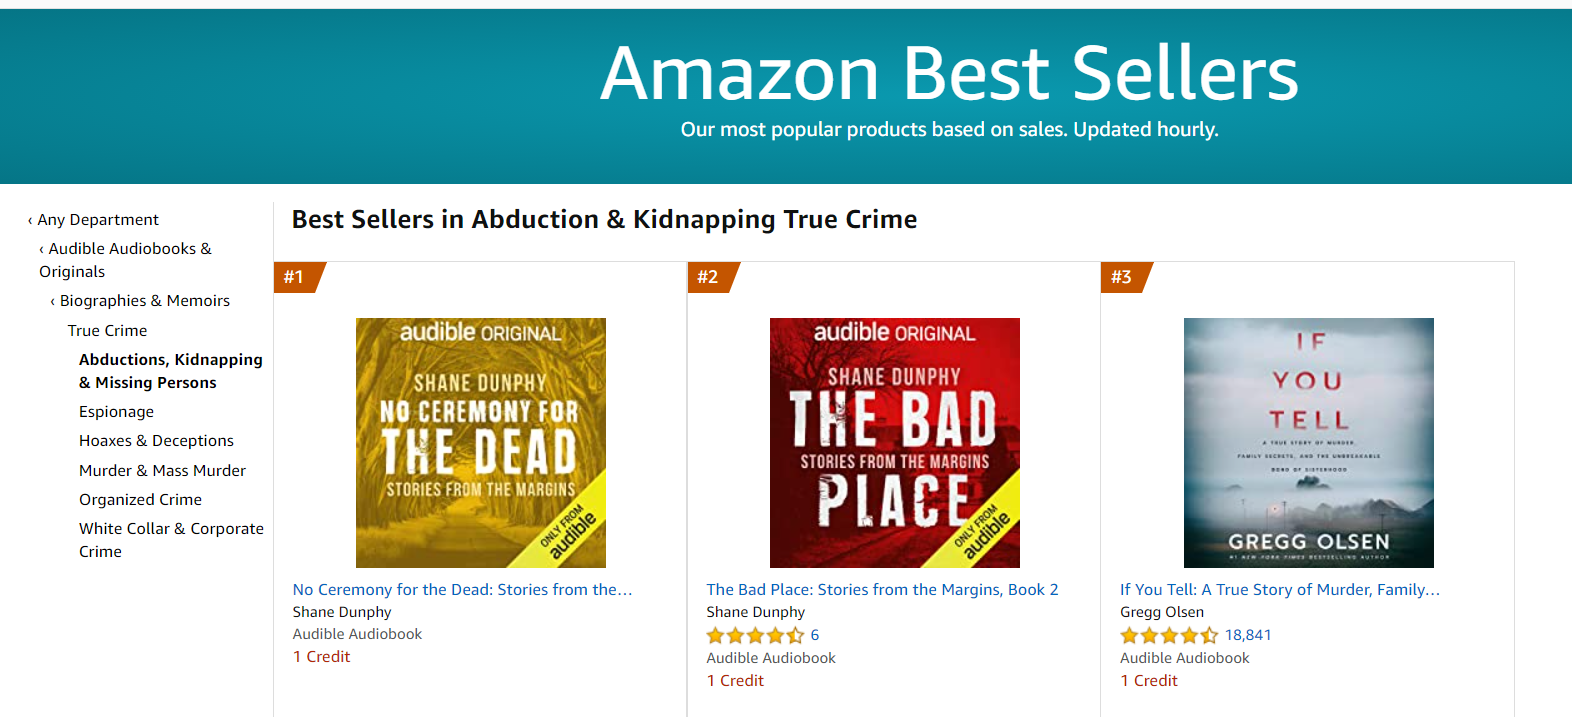Open No Ceremony for the Dead title link
The width and height of the screenshot is (1572, 717).
tap(462, 590)
